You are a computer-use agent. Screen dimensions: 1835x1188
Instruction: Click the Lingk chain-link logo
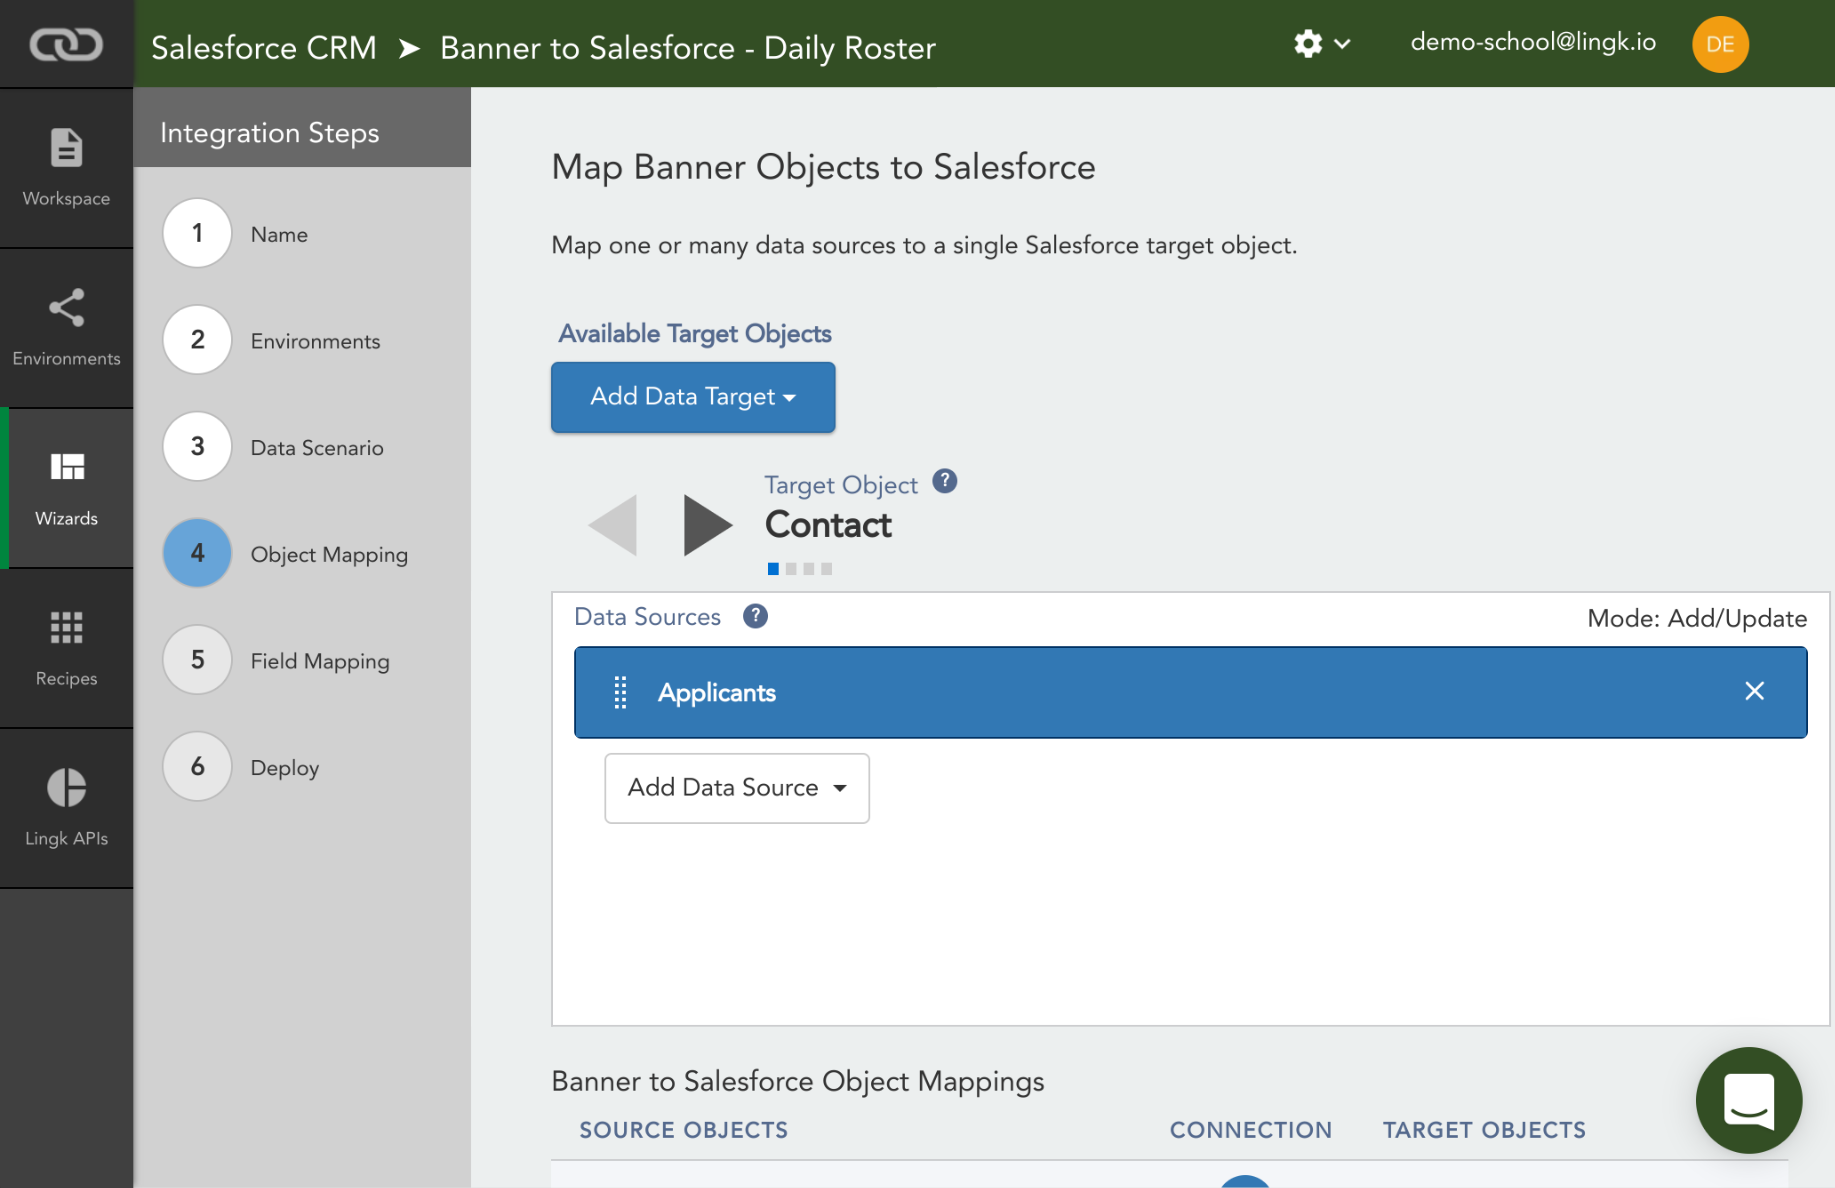click(66, 44)
